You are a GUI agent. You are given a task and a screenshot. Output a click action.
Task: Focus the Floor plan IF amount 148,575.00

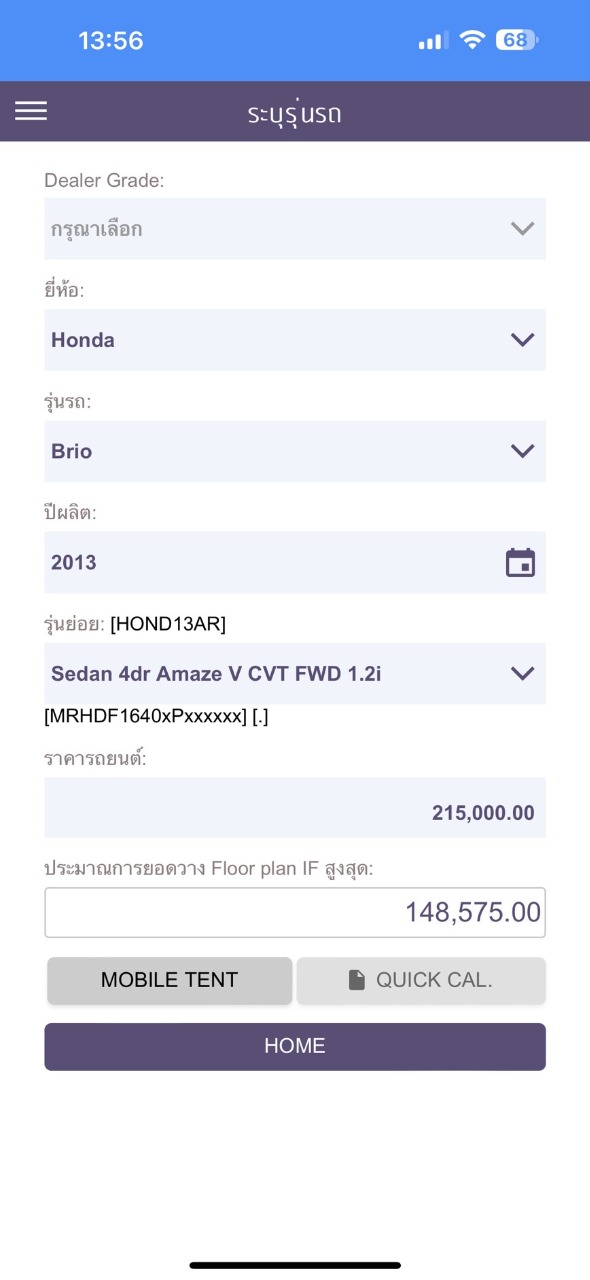tap(295, 912)
